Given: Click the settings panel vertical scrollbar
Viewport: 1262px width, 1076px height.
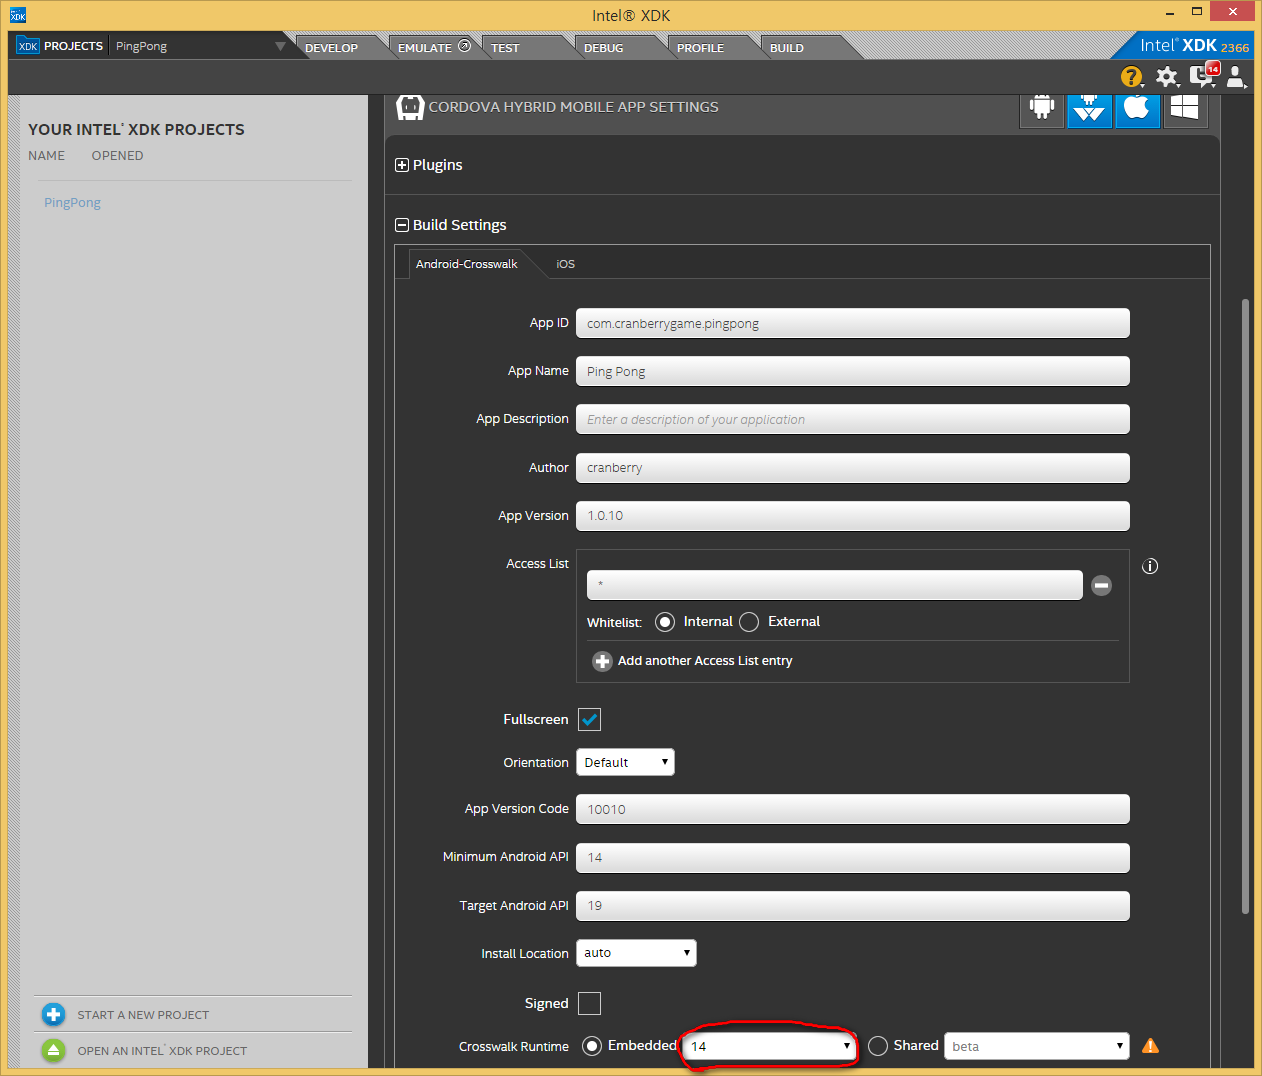Looking at the screenshot, I should click(x=1245, y=606).
